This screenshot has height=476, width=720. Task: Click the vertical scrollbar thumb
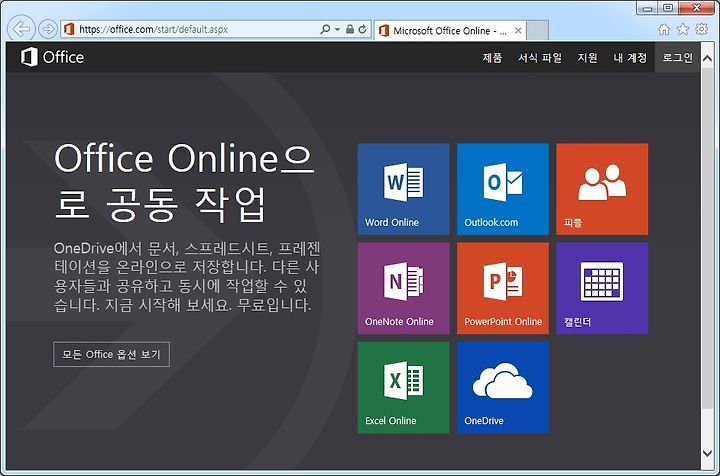coord(707,239)
